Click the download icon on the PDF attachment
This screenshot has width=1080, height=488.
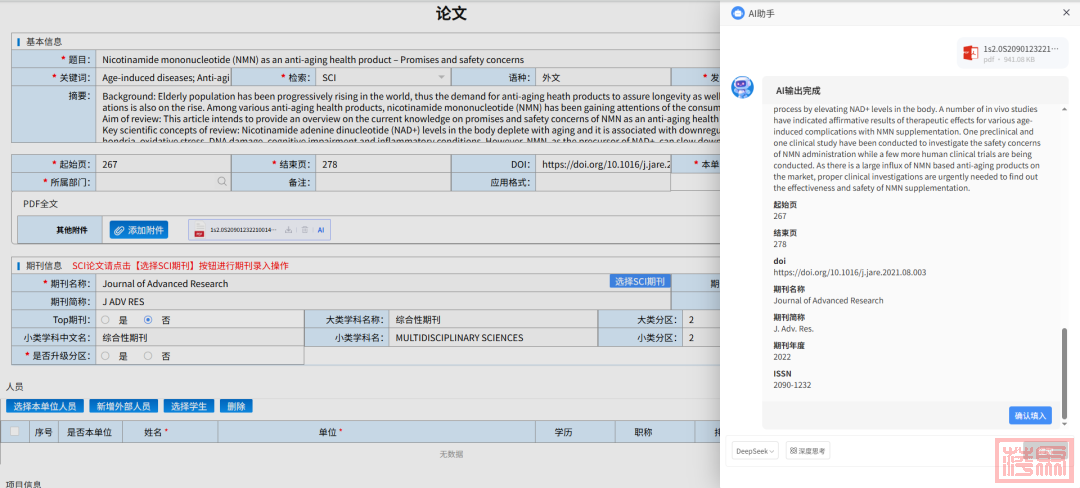[289, 230]
